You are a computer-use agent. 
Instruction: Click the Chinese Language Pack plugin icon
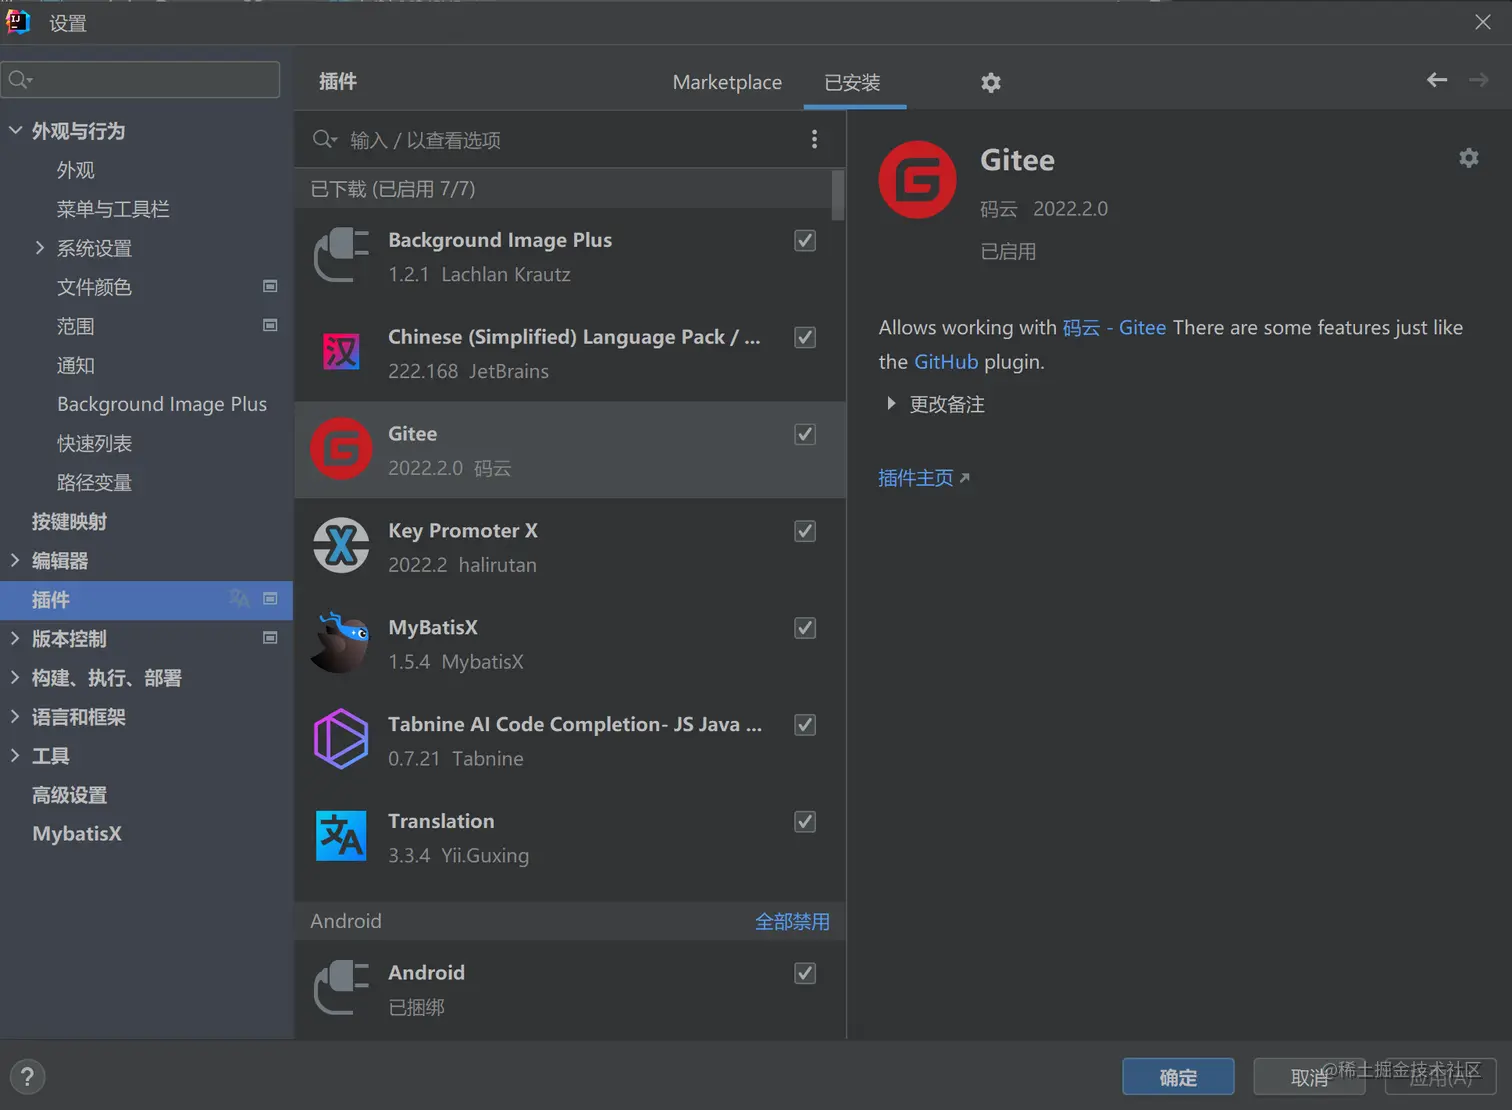tap(341, 352)
